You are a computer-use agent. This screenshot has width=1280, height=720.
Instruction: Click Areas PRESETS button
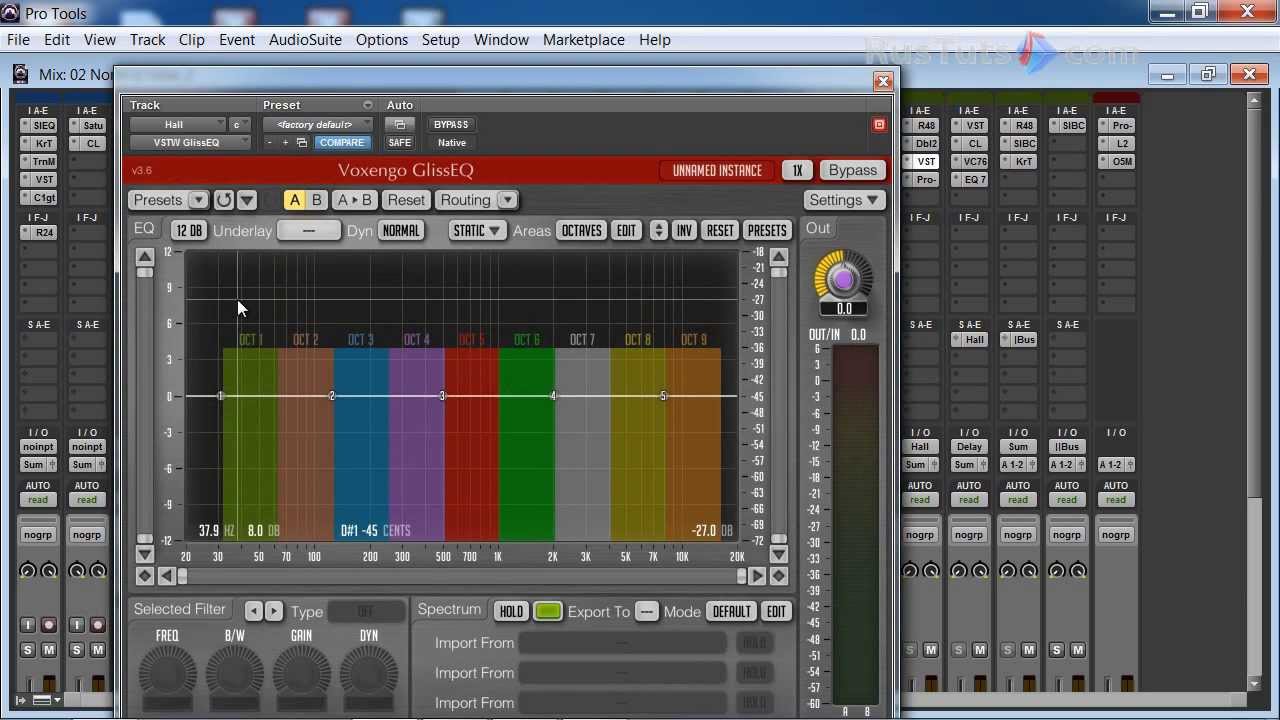(767, 230)
